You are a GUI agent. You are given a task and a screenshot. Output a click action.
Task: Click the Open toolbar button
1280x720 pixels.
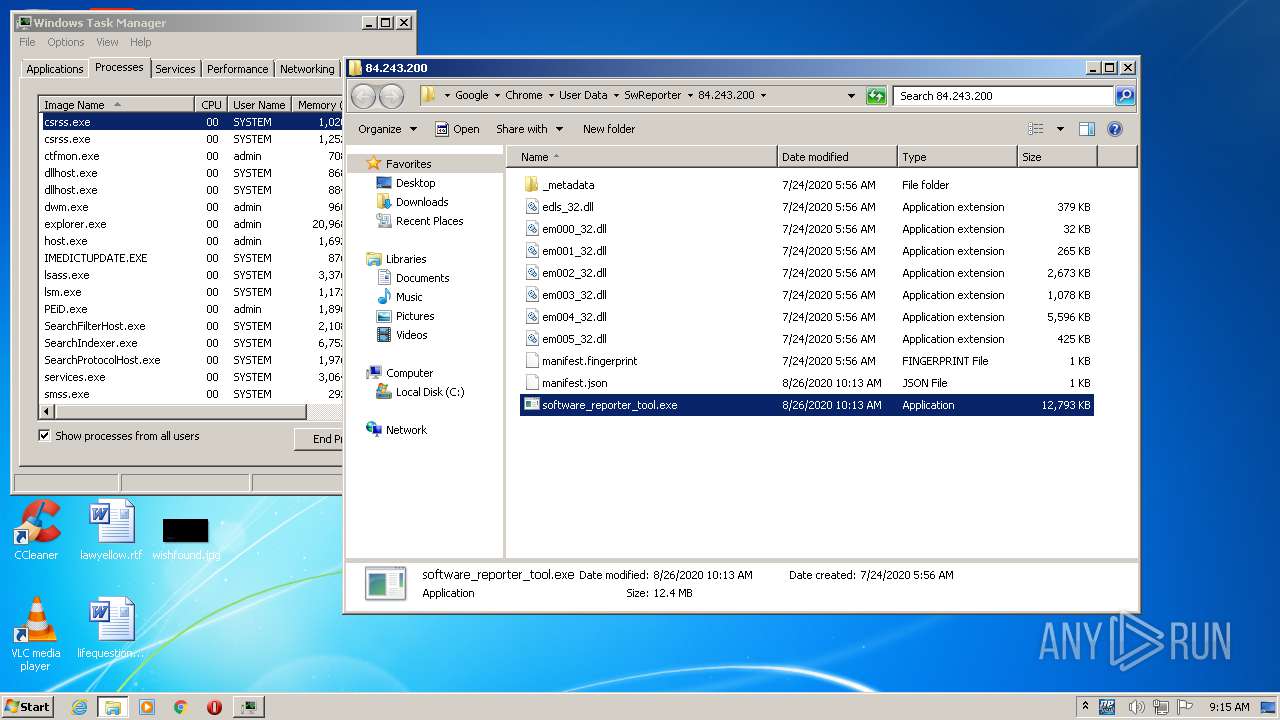click(x=457, y=129)
